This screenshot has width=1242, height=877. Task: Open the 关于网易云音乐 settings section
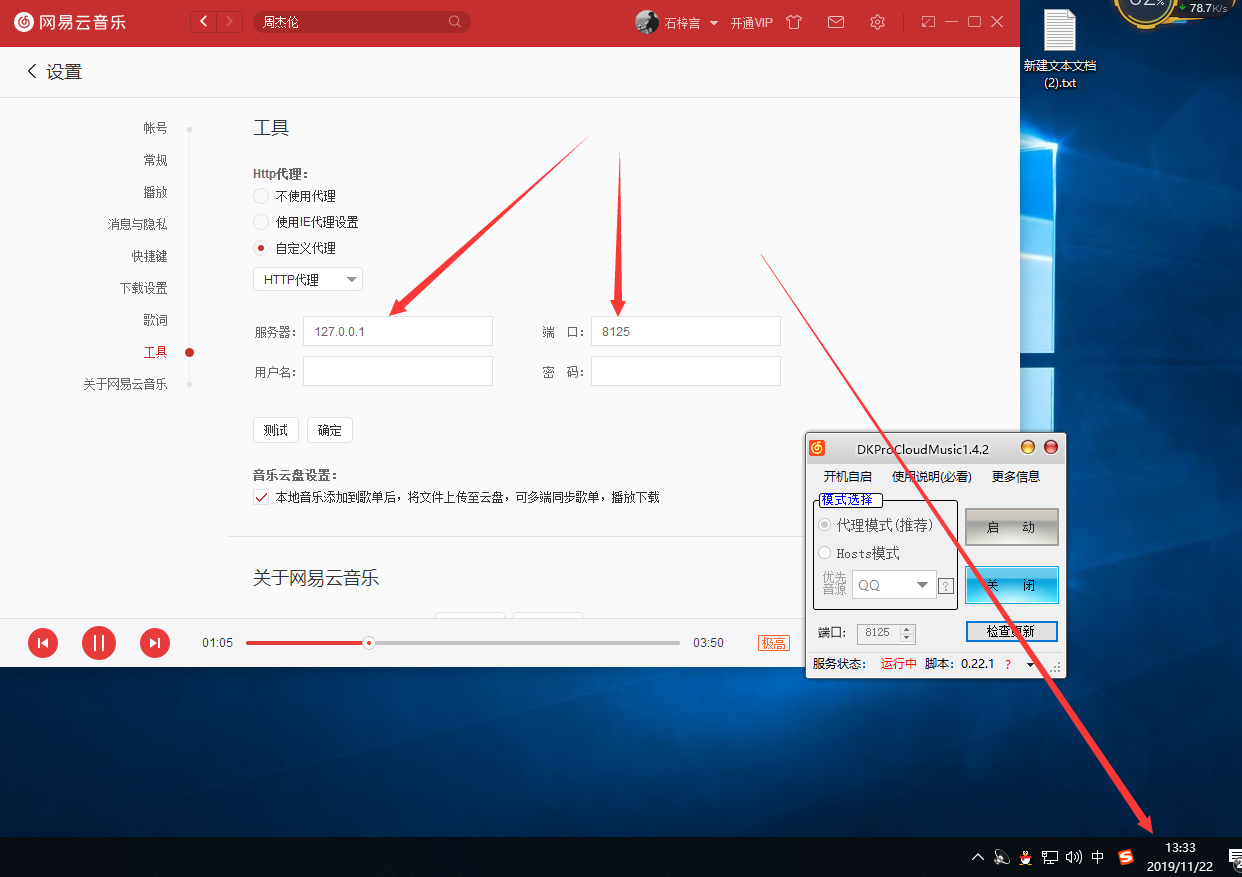(125, 384)
